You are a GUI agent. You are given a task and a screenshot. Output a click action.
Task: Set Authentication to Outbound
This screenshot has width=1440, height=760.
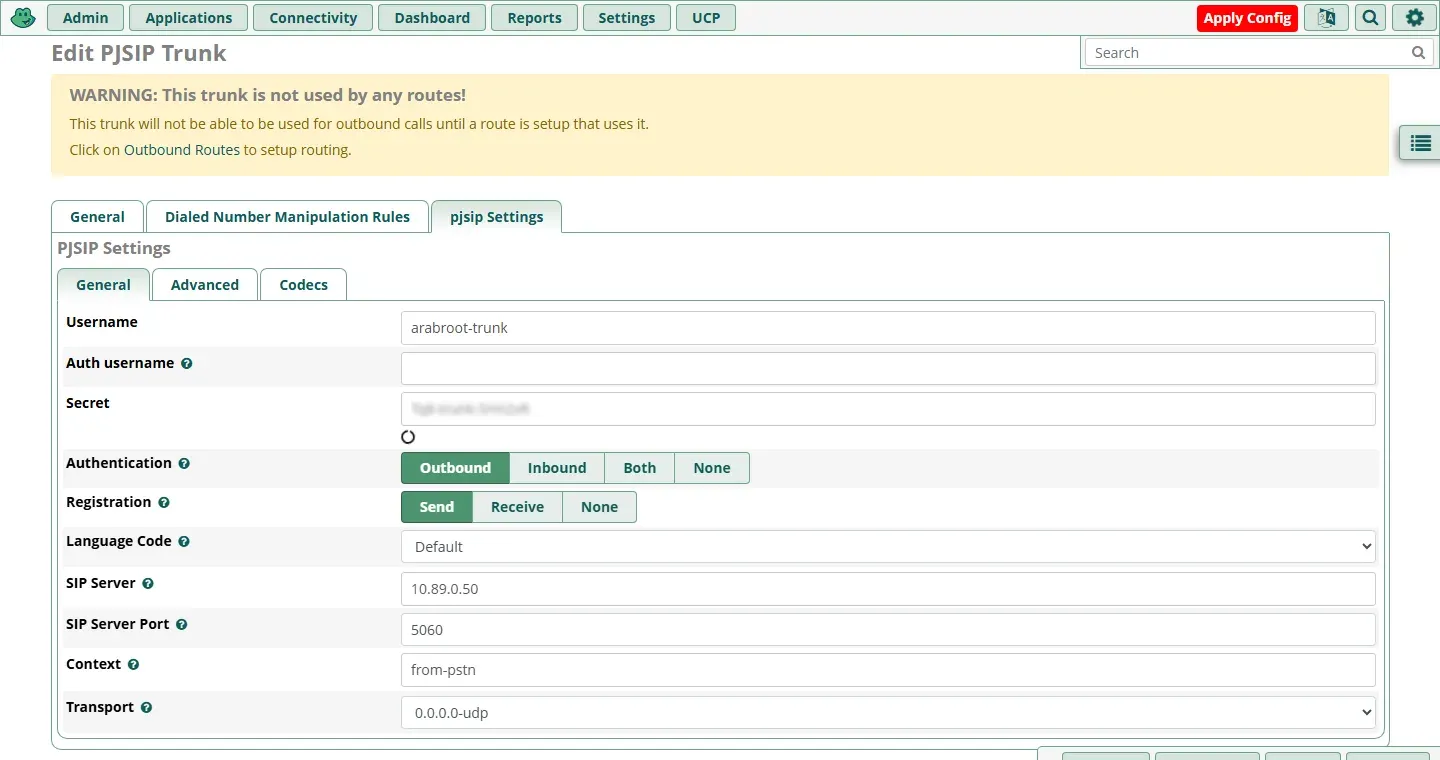(455, 468)
